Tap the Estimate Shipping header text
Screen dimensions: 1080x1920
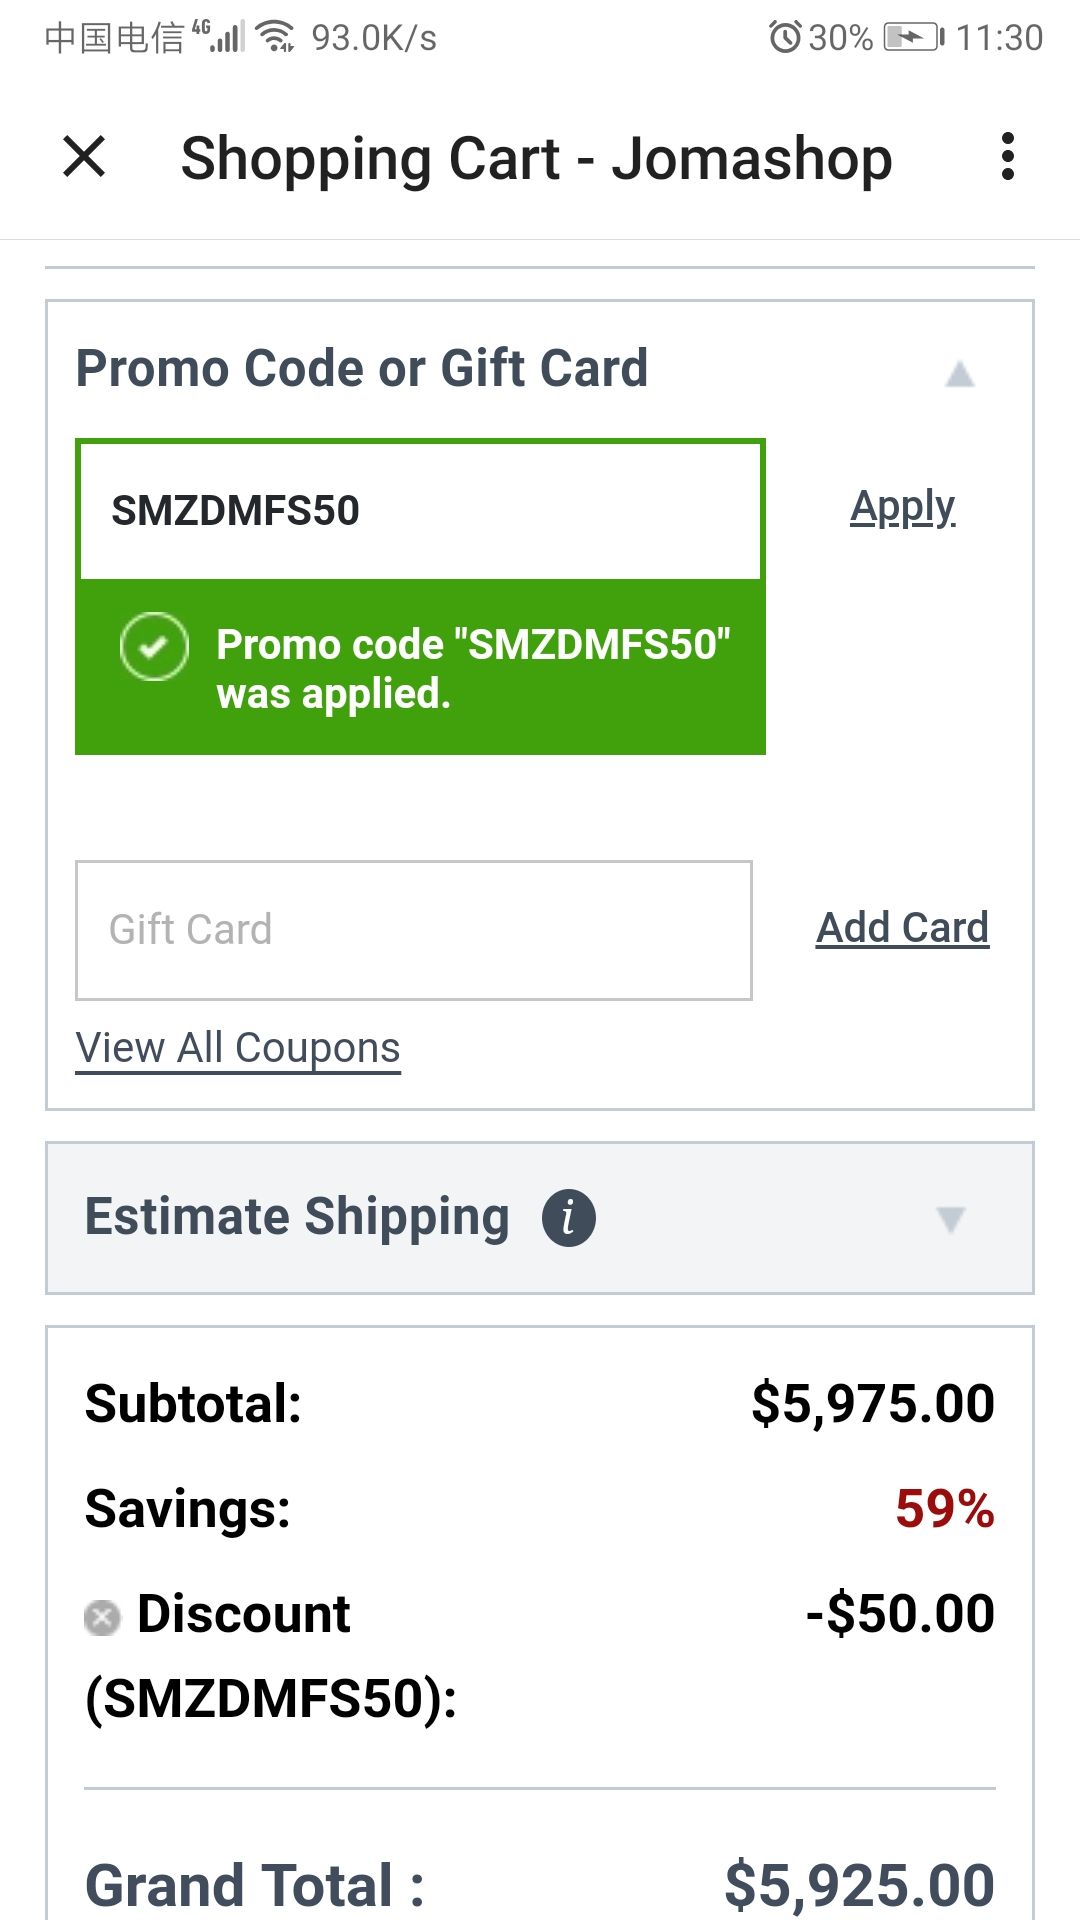coord(297,1217)
